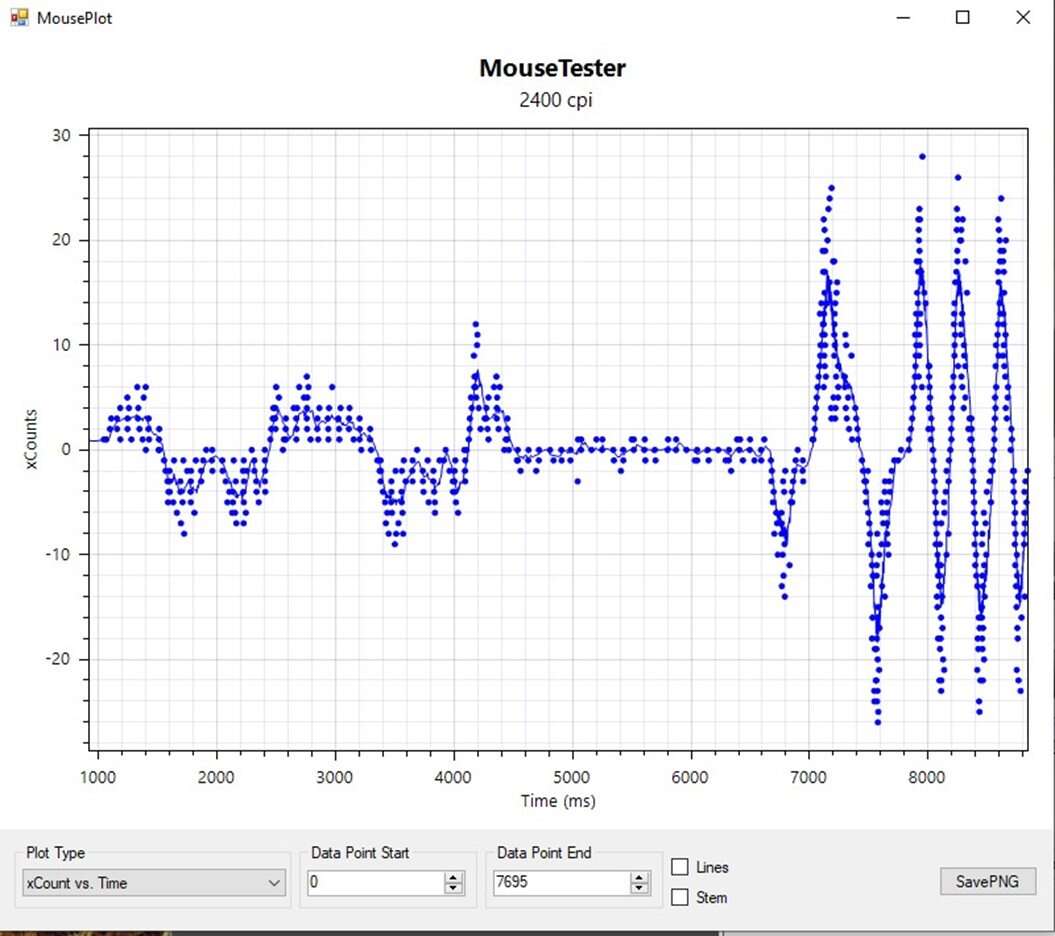The width and height of the screenshot is (1055, 936).
Task: Minimize the MousePlot window
Action: pyautogui.click(x=903, y=17)
